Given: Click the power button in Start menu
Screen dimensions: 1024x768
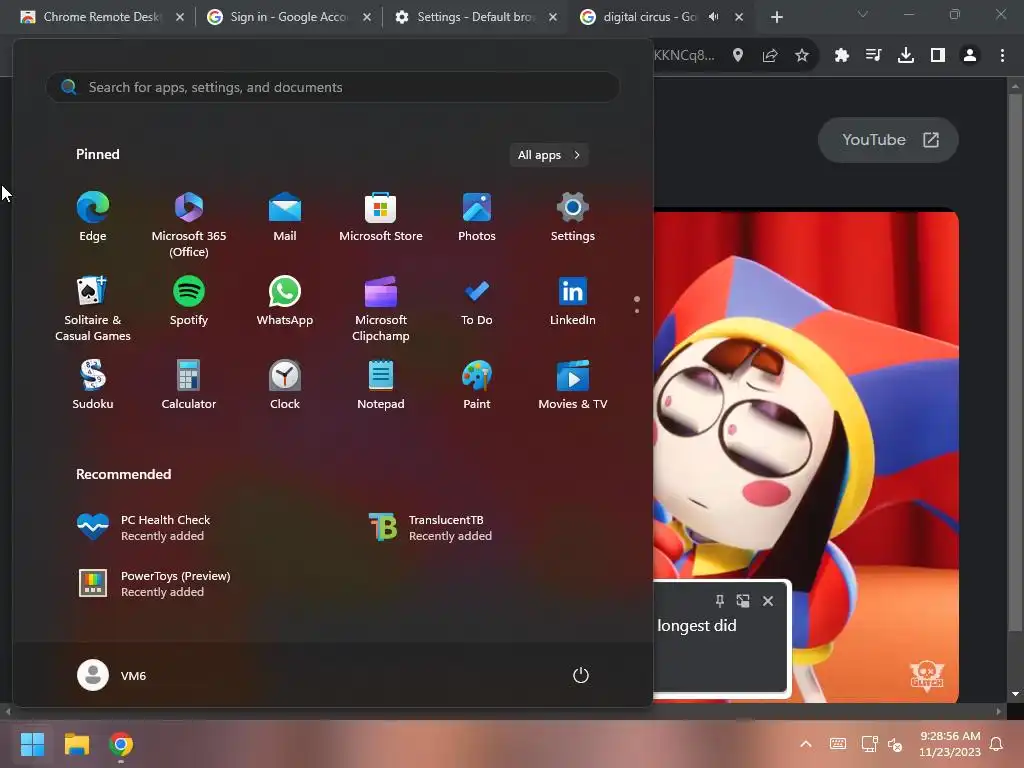Looking at the screenshot, I should (581, 675).
